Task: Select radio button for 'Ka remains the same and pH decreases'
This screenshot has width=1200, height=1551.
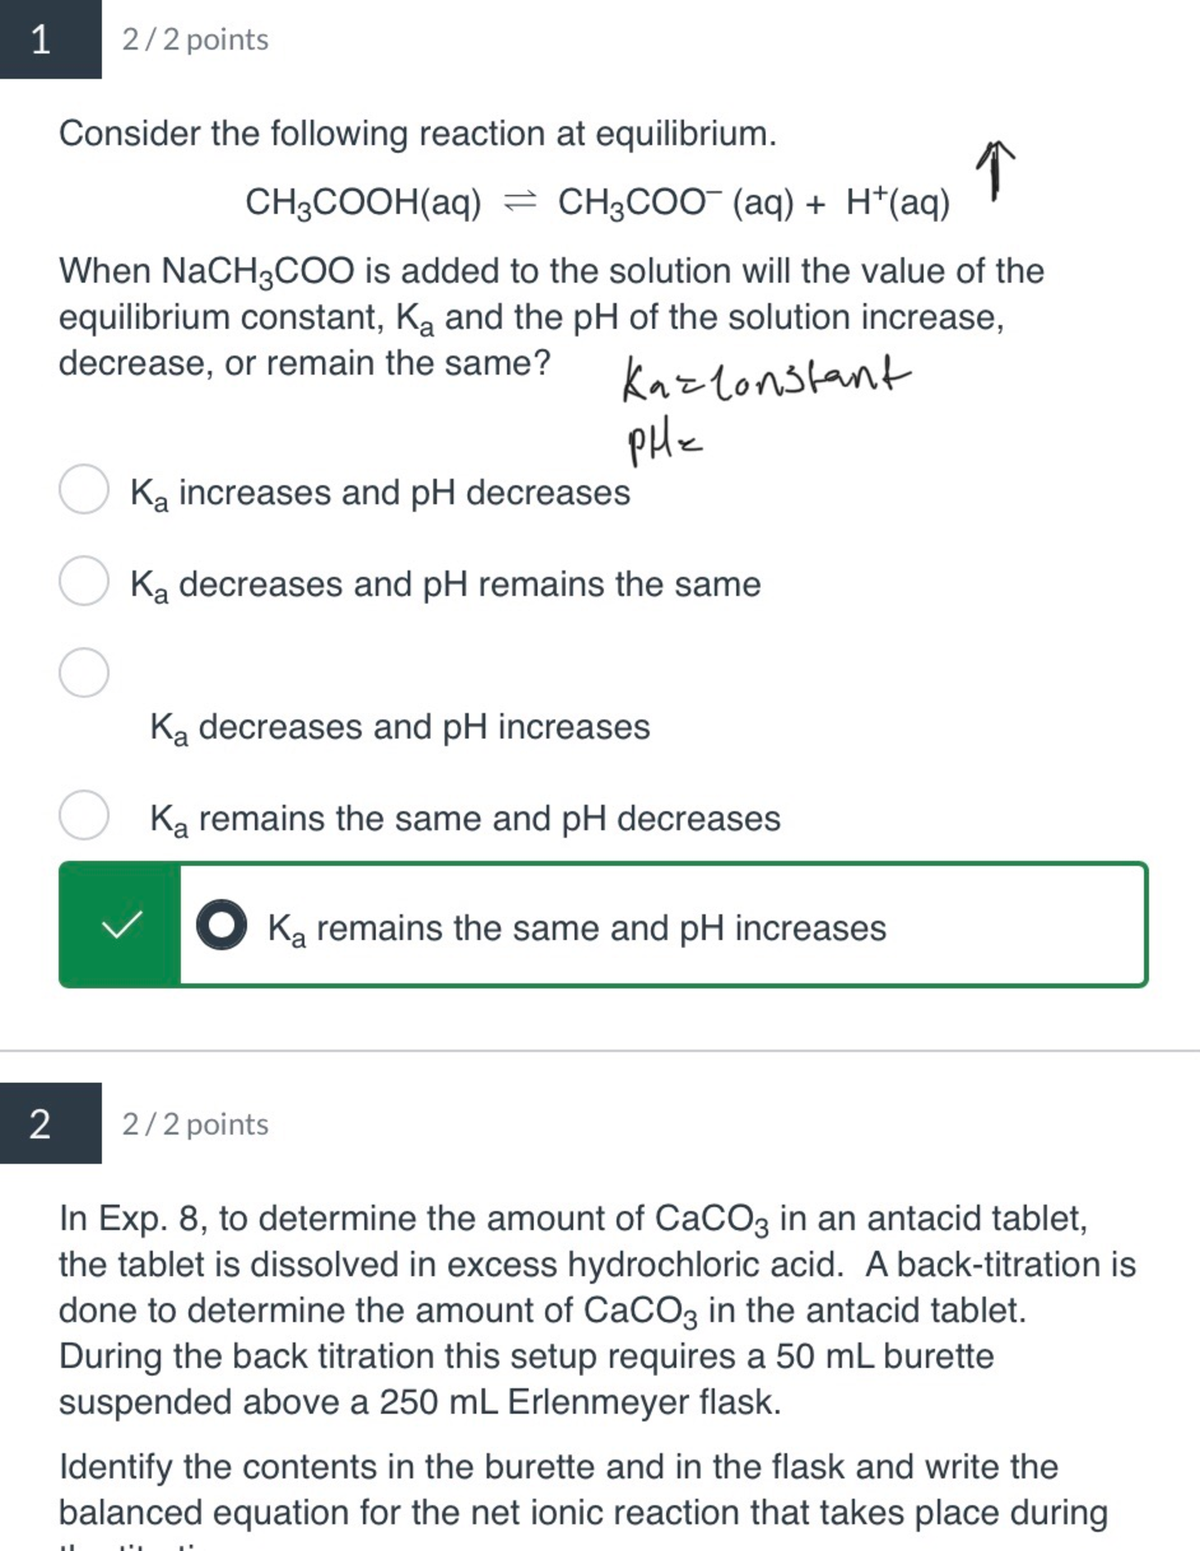Action: (x=84, y=815)
